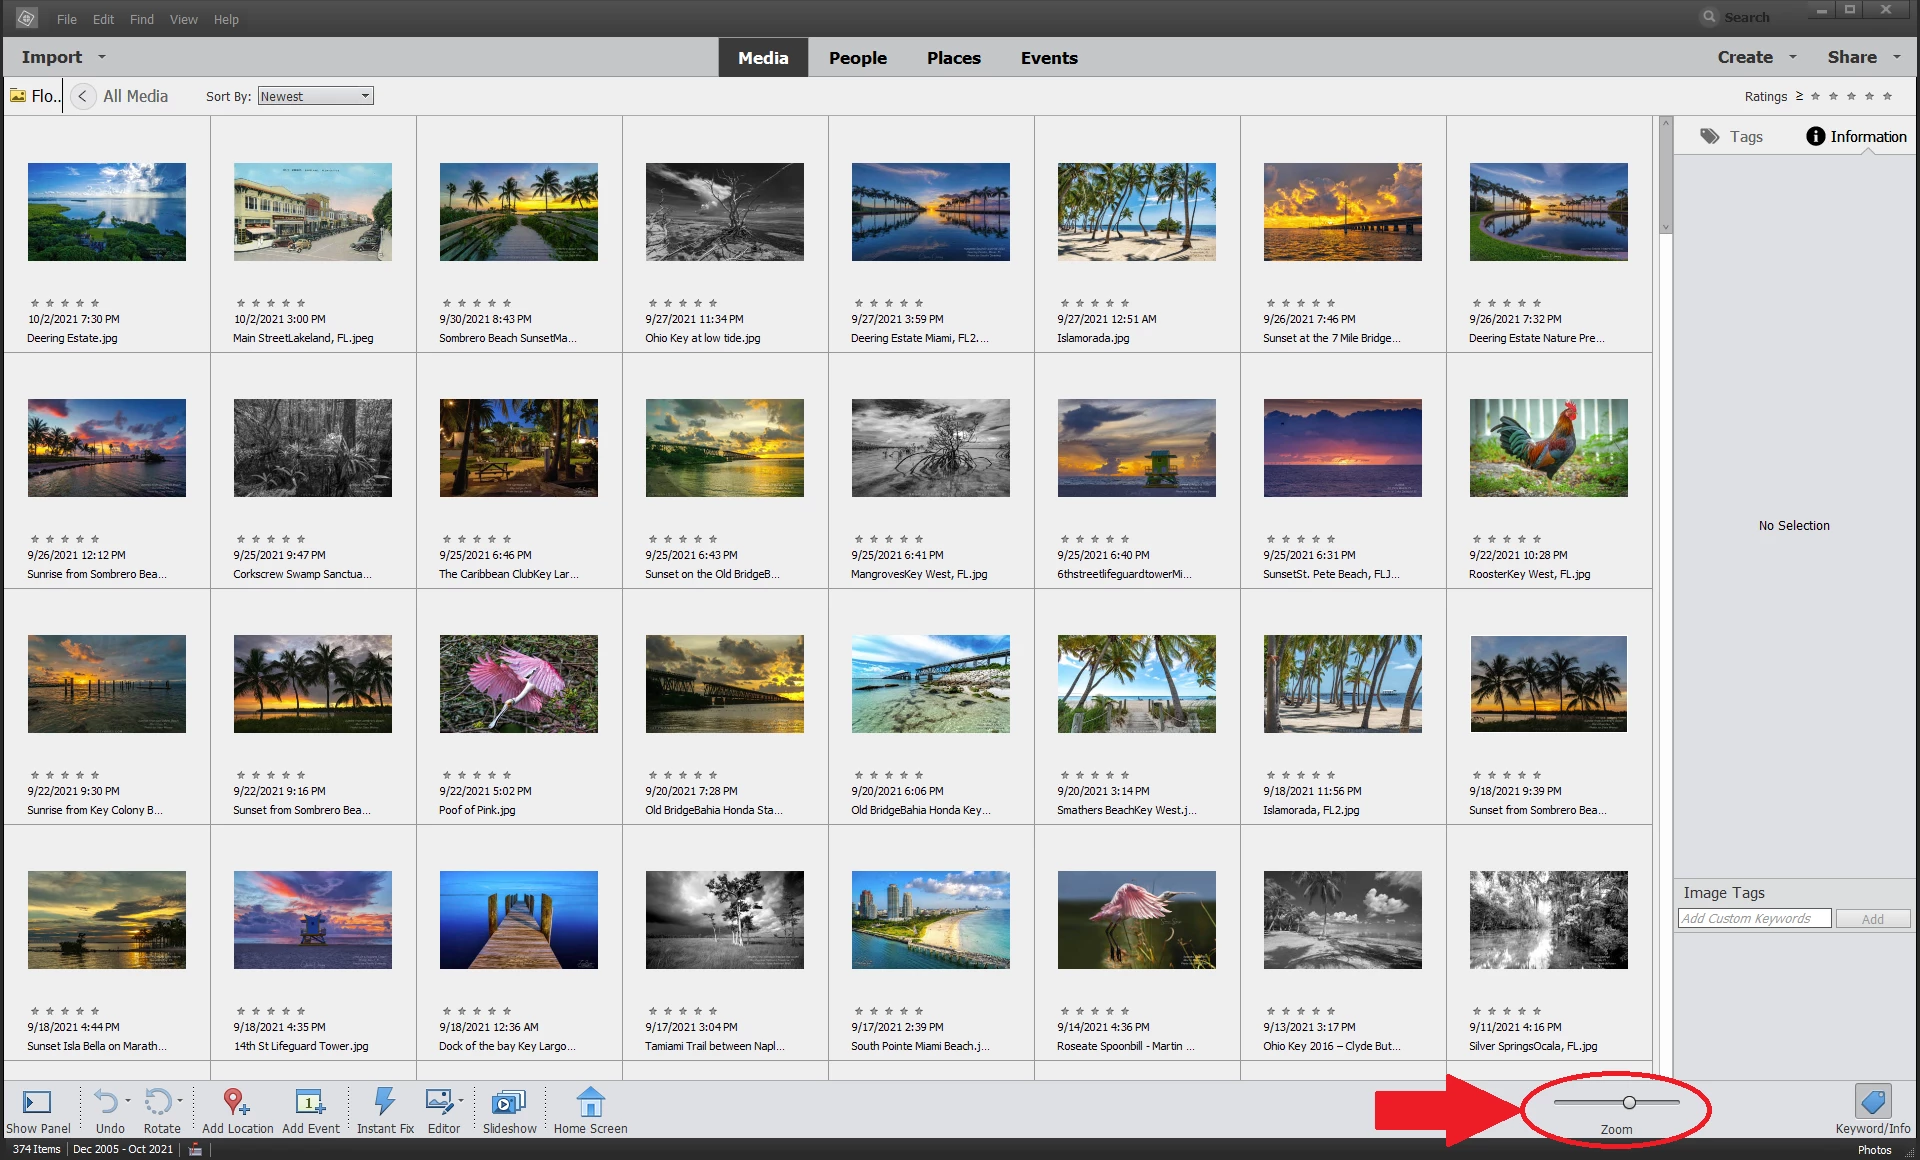Click the Undo arrow icon
The width and height of the screenshot is (1920, 1160).
pos(106,1102)
